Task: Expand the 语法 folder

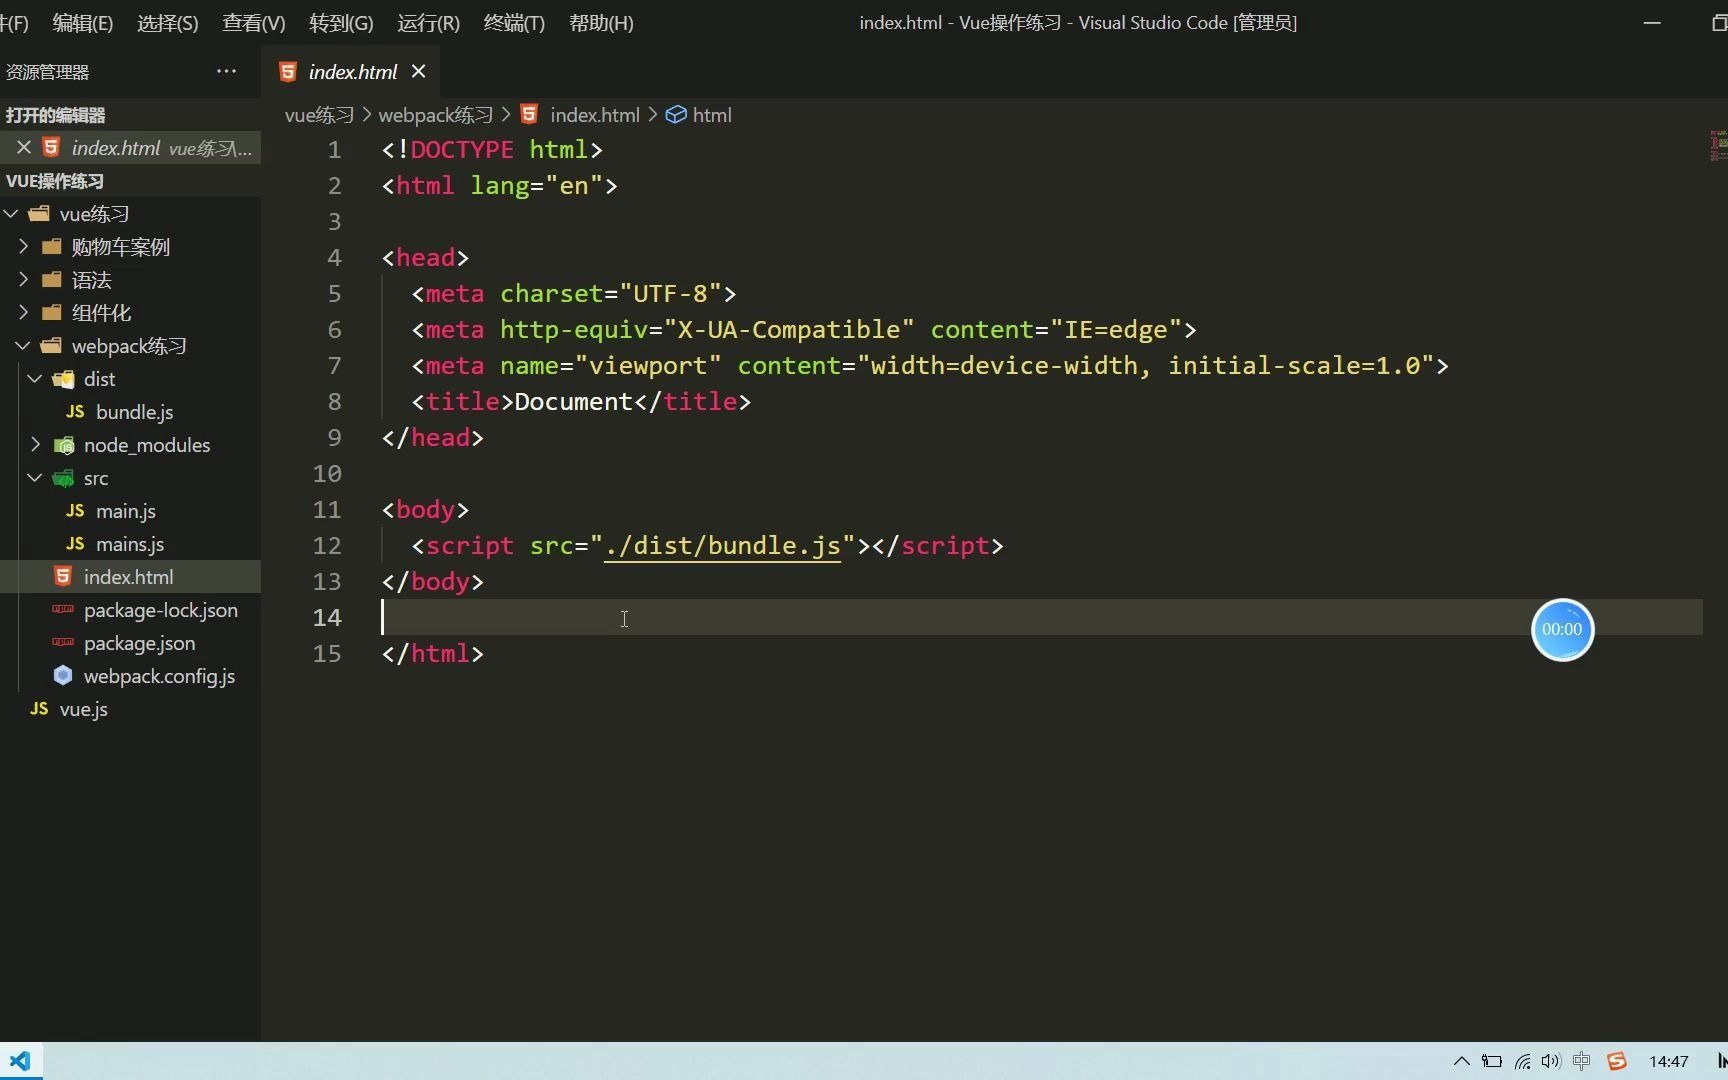Action: (x=23, y=280)
